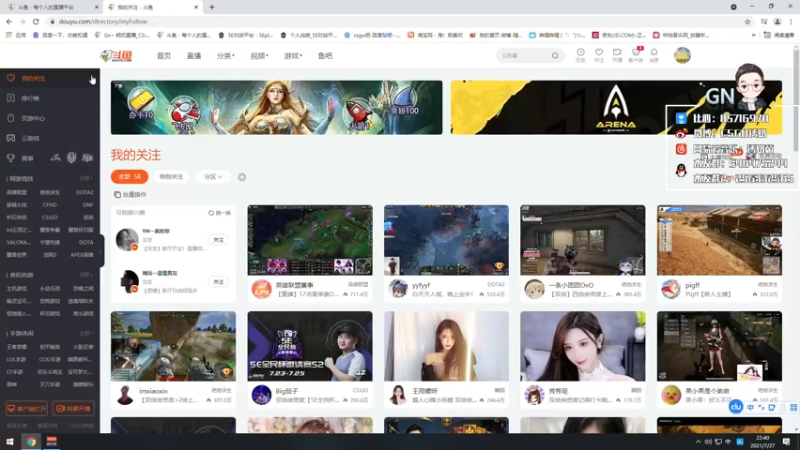Open the 5E tournament stream thumbnail

pyautogui.click(x=310, y=346)
